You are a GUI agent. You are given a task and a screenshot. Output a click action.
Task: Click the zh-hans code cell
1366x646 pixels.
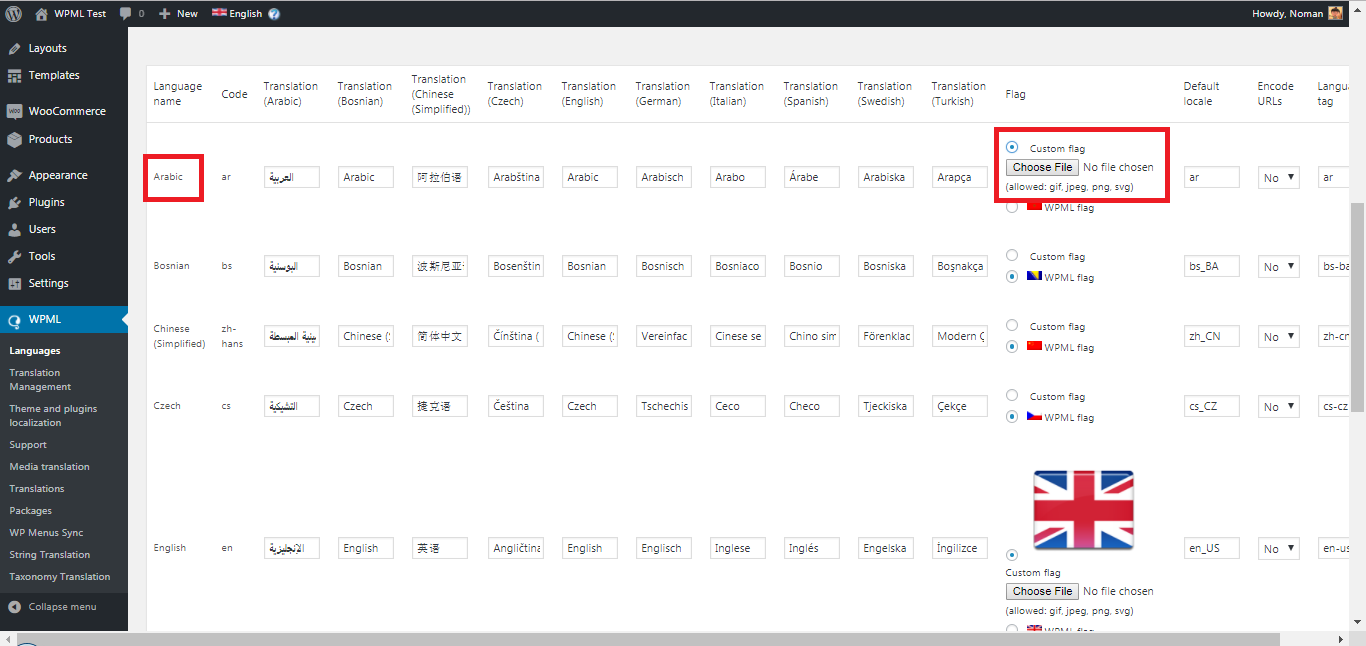[x=231, y=335]
